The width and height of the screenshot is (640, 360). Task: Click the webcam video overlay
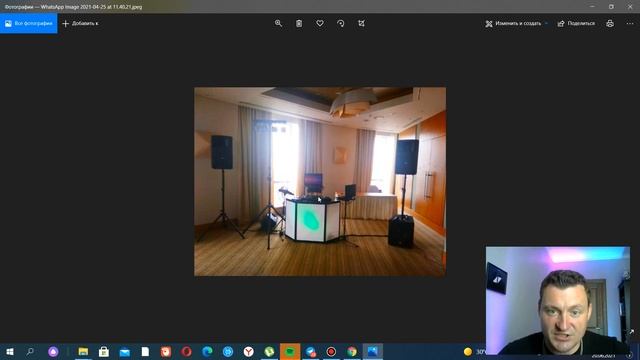tap(558, 300)
